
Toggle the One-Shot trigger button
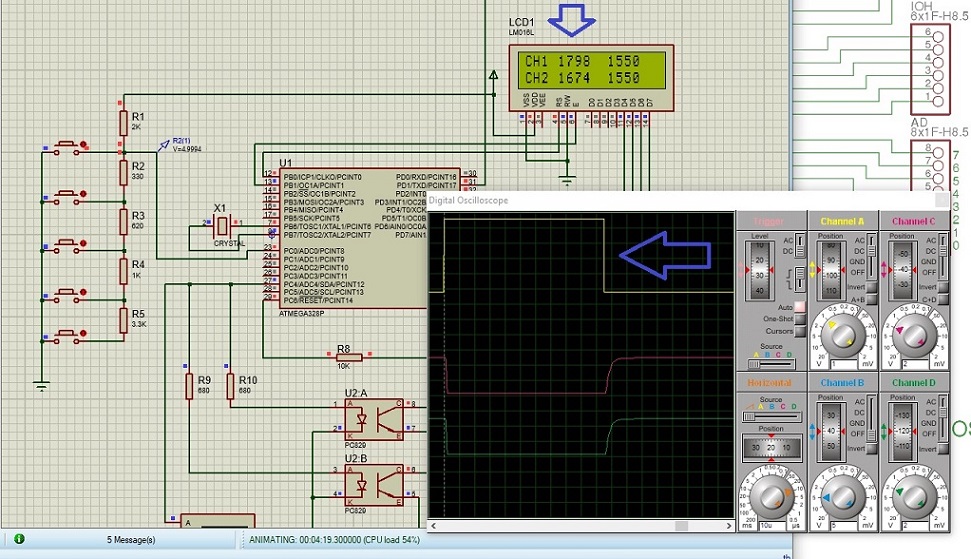[800, 318]
